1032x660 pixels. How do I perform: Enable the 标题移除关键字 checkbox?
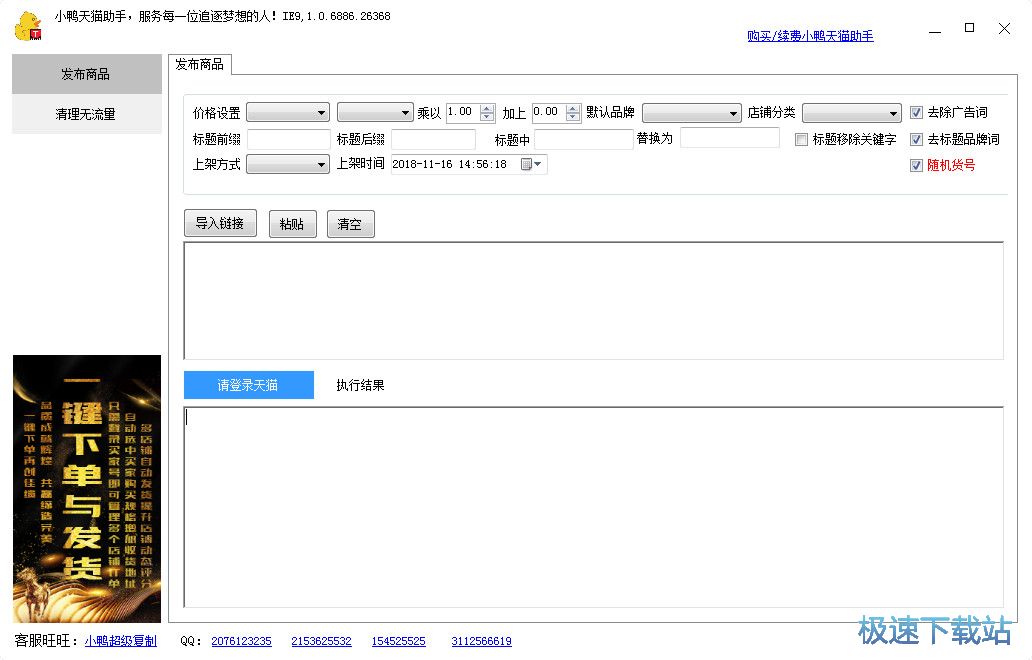(x=801, y=140)
